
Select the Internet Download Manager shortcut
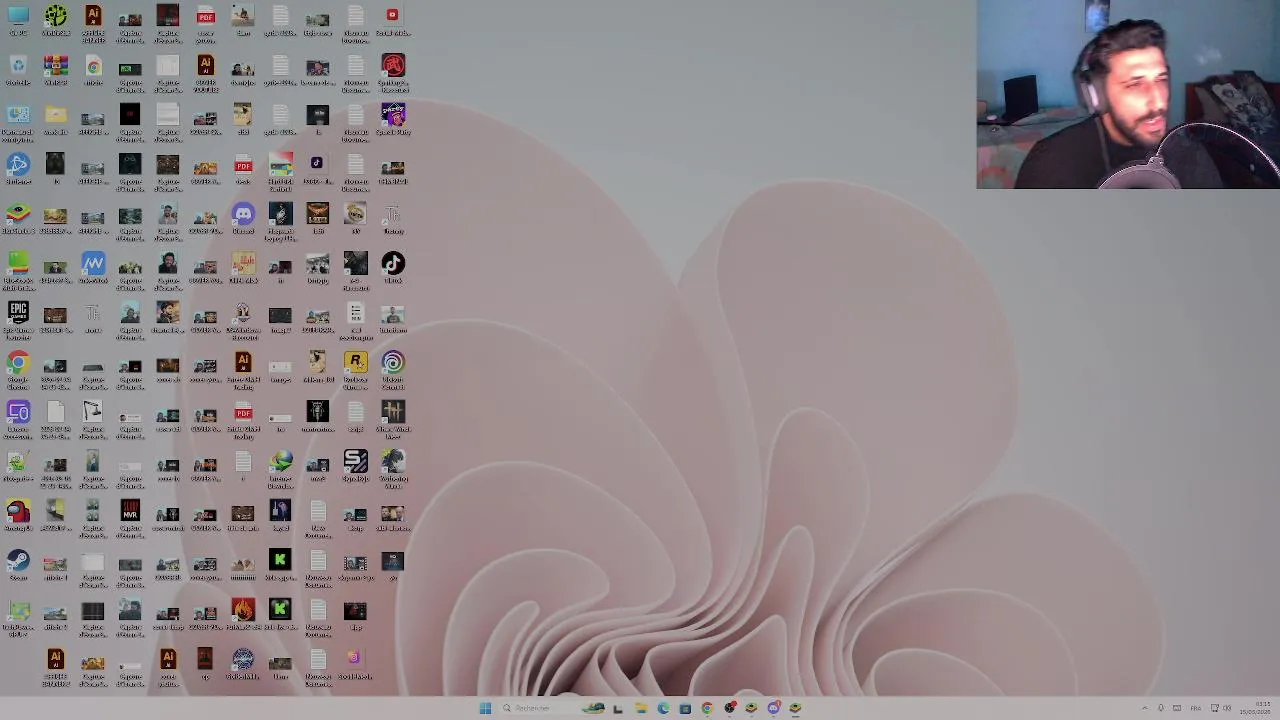pos(280,467)
